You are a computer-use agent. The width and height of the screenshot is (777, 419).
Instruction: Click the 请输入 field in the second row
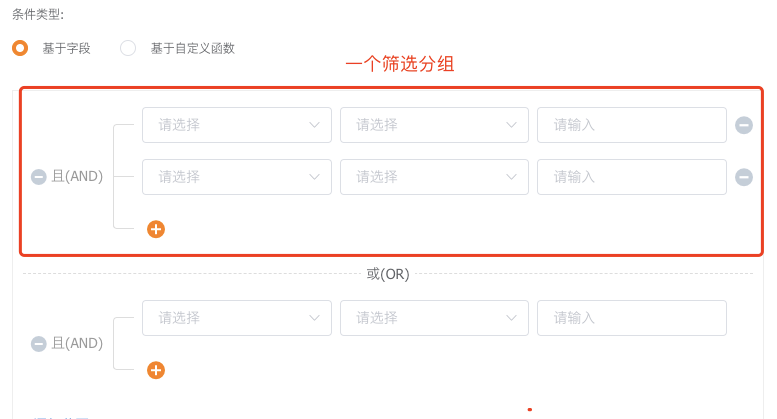631,177
